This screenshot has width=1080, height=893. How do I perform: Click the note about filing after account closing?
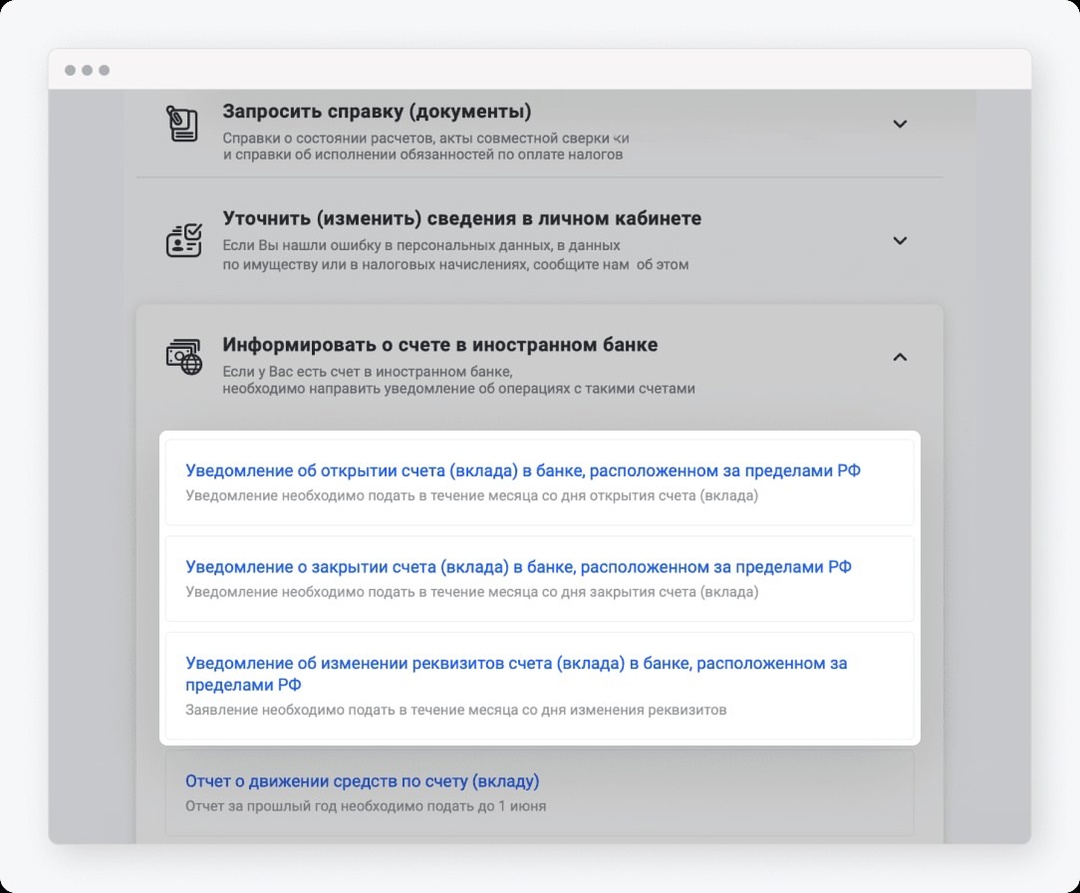pyautogui.click(x=471, y=592)
